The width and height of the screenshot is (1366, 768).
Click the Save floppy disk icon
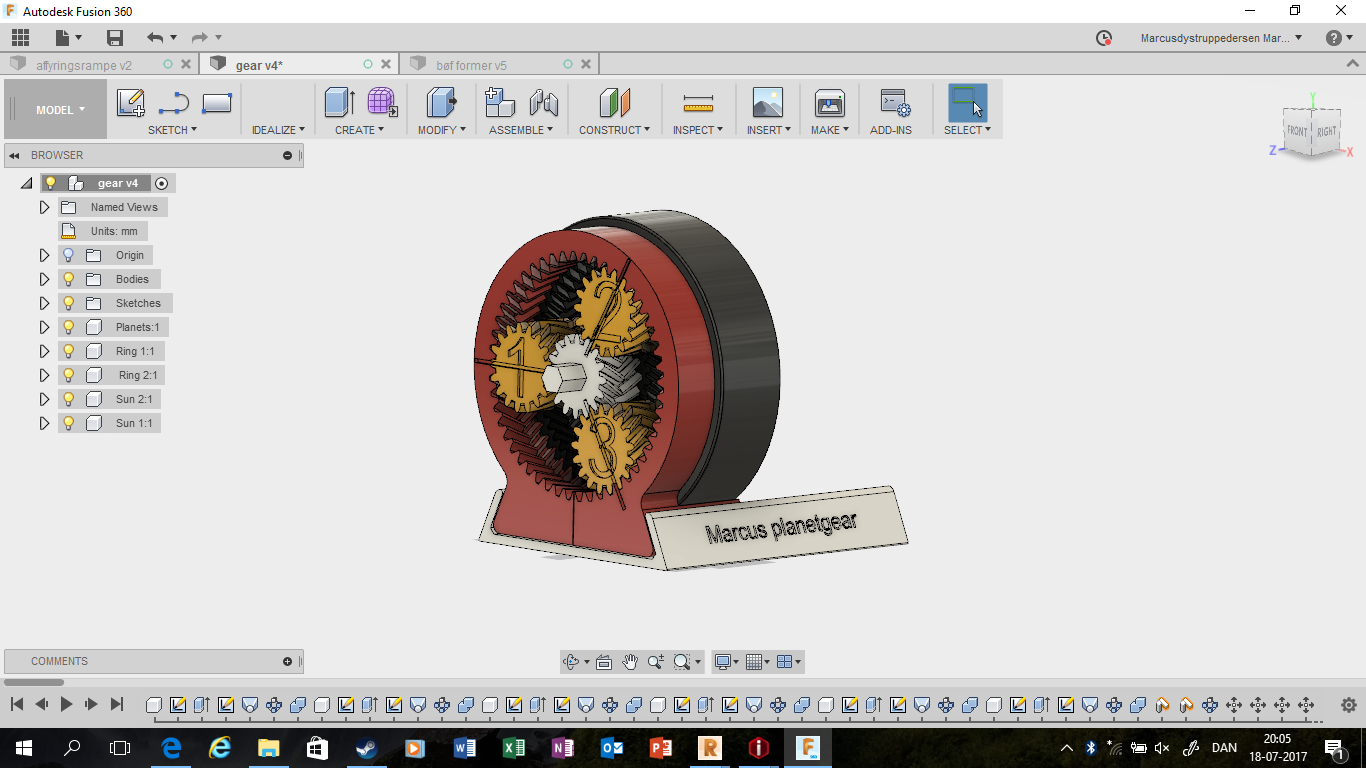point(115,38)
